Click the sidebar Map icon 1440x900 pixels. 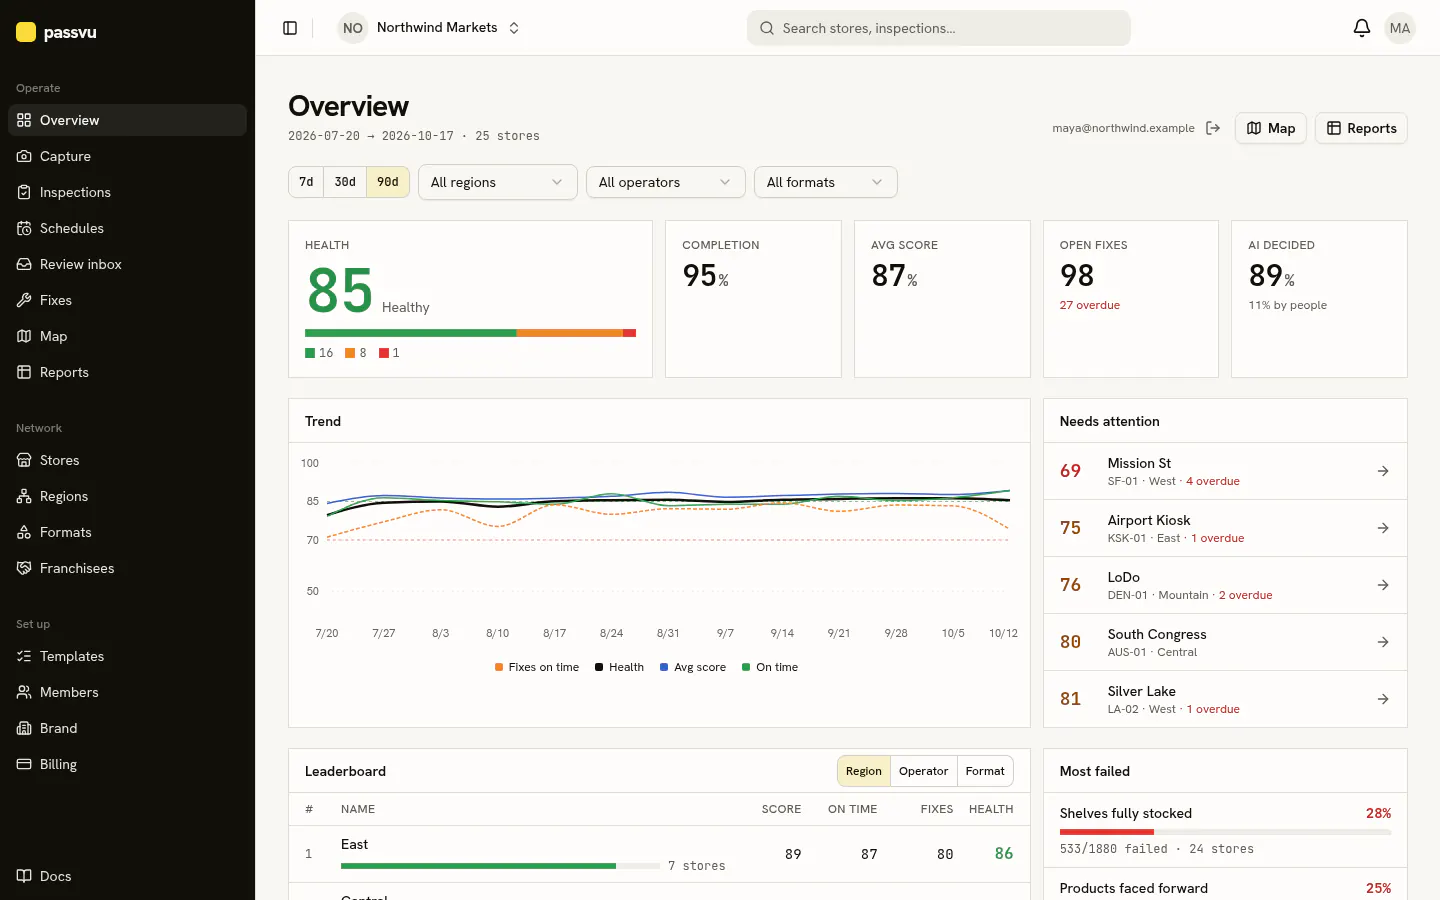24,336
